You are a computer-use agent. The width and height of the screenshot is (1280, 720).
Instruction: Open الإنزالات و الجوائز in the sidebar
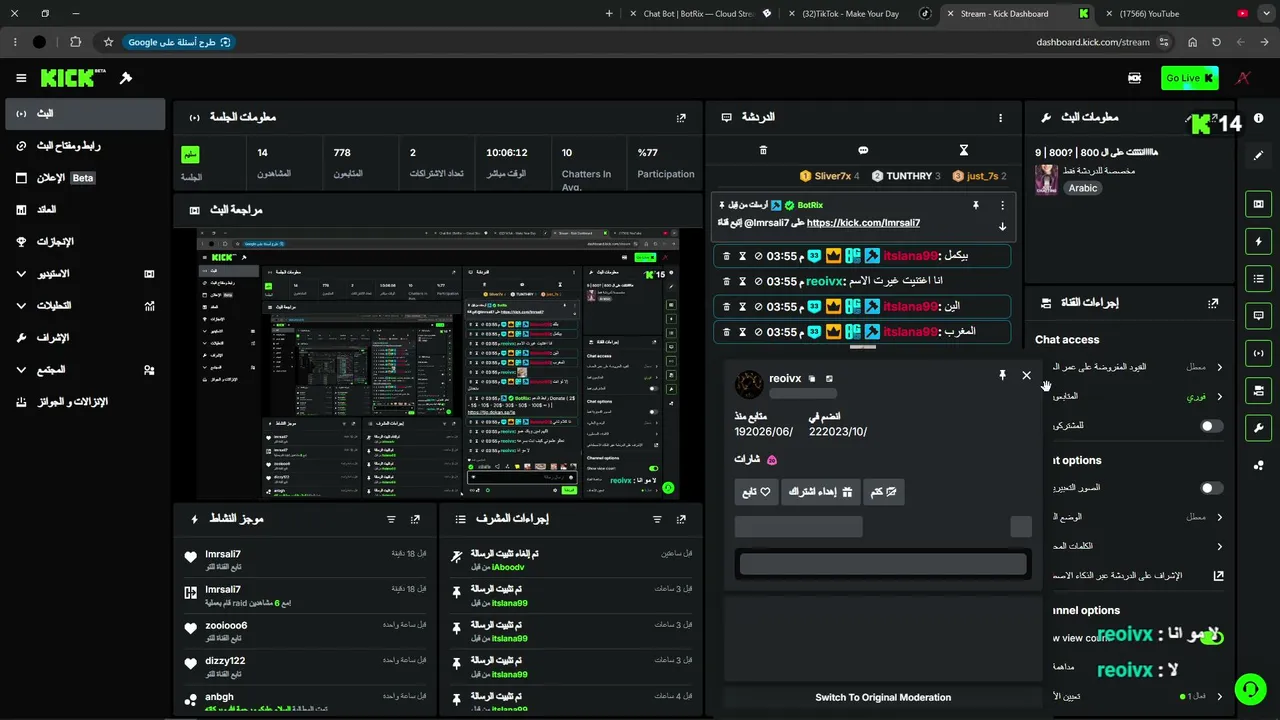[x=85, y=402]
